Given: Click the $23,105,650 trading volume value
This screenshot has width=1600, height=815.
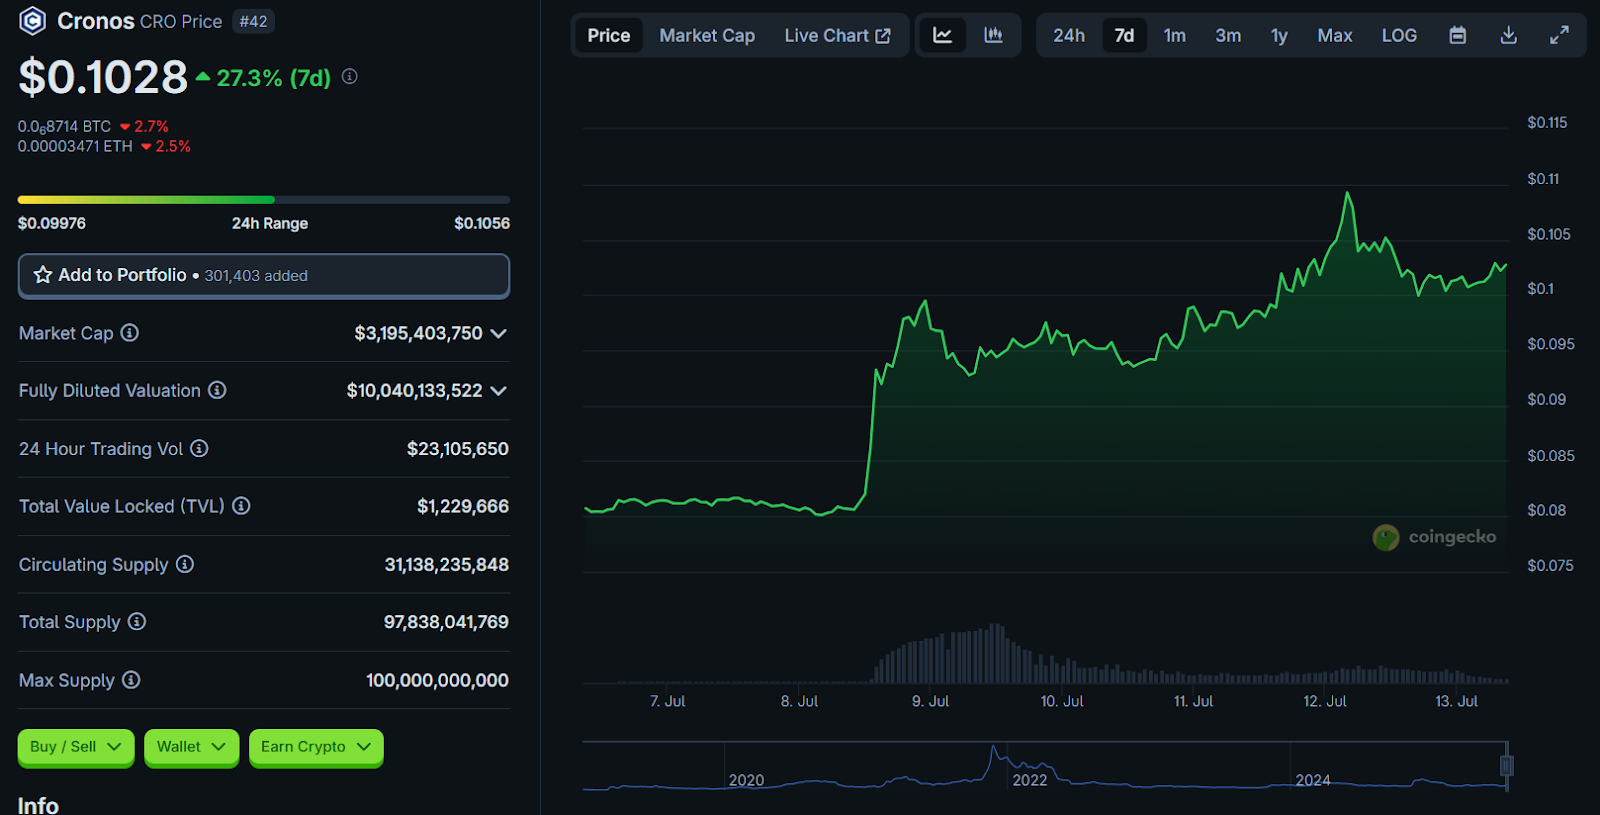Looking at the screenshot, I should tap(458, 449).
